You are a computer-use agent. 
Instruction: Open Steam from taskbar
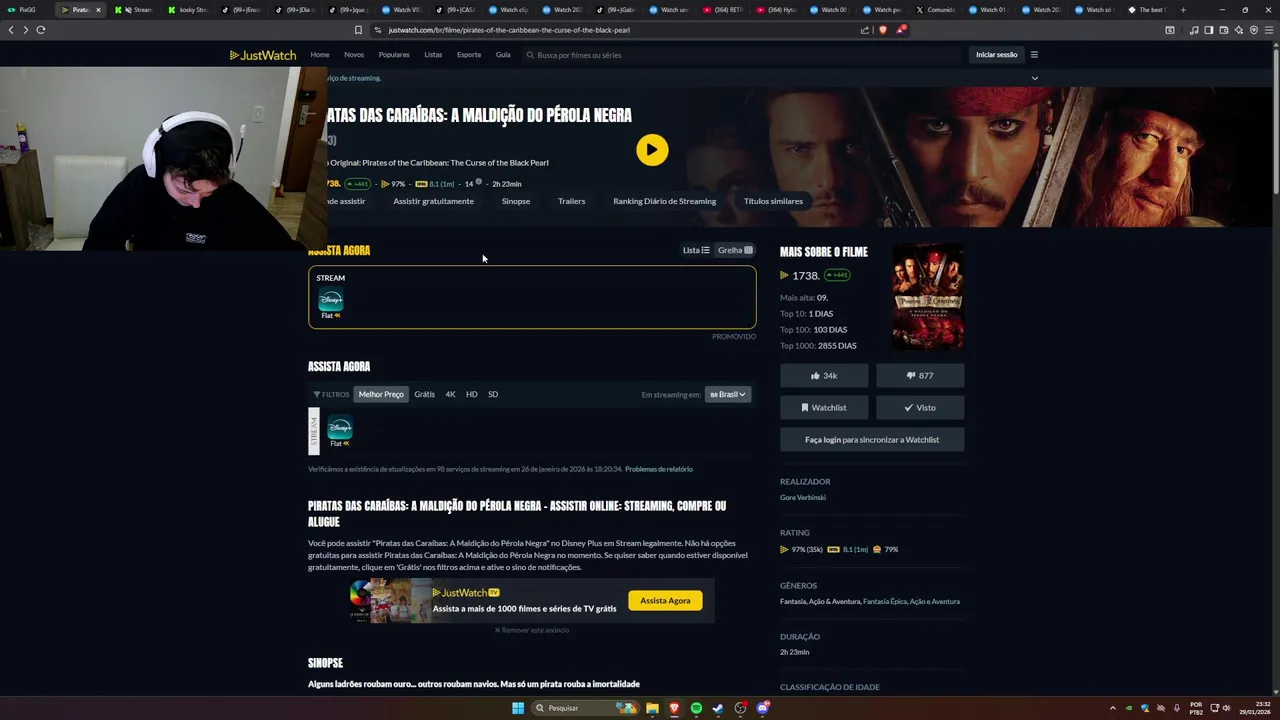pyautogui.click(x=718, y=708)
